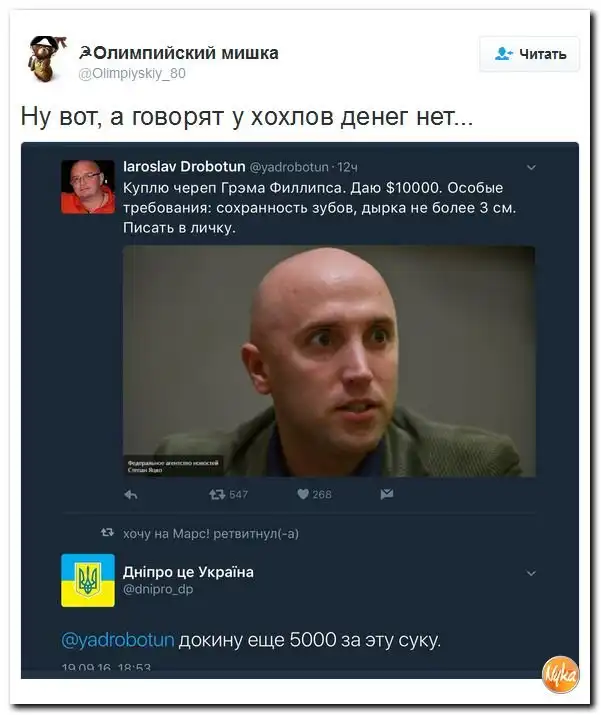The image size is (601, 715).
Task: Open the attached photo of bald man
Action: 329,361
